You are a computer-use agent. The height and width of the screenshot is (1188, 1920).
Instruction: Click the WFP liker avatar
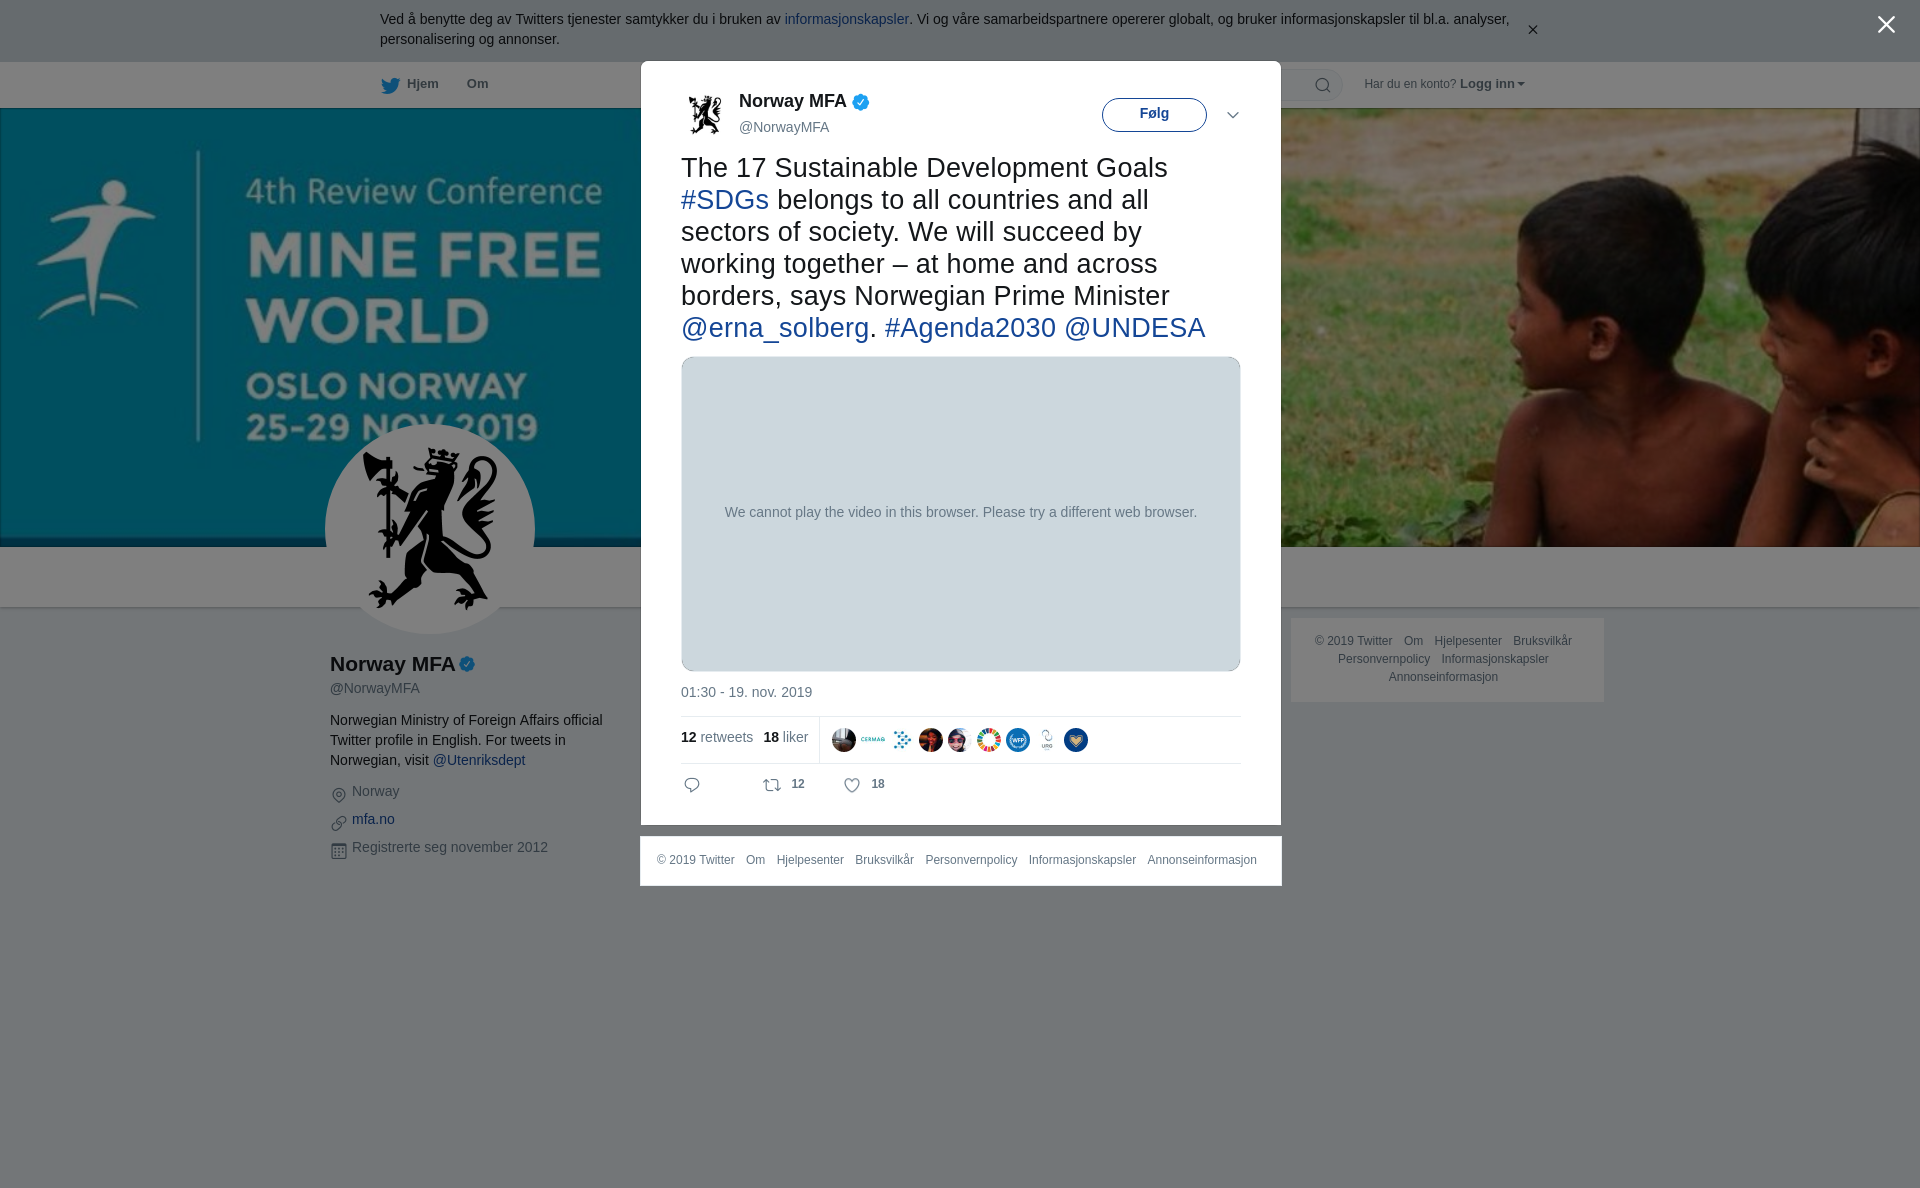pos(1018,740)
